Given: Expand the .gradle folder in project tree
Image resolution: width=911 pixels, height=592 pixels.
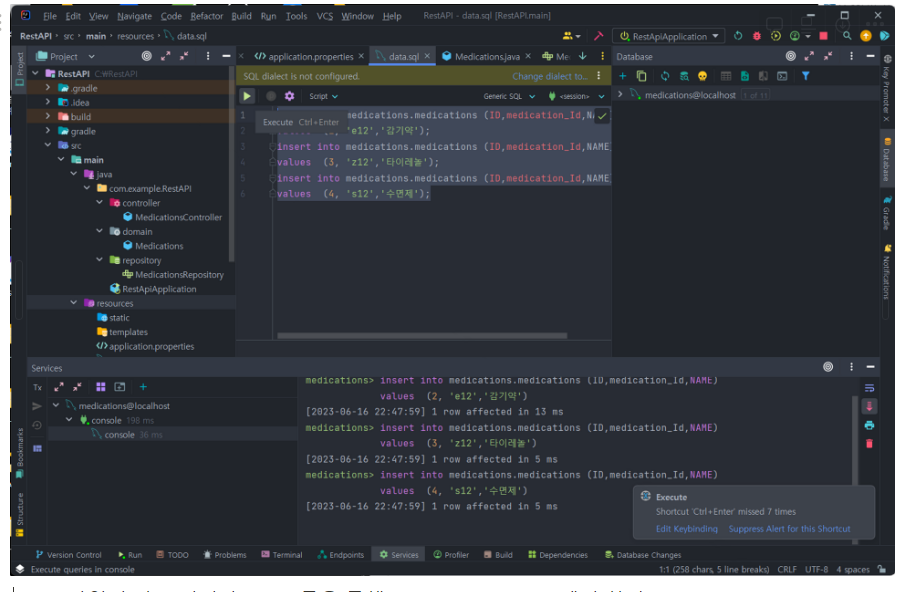Looking at the screenshot, I should 48,88.
